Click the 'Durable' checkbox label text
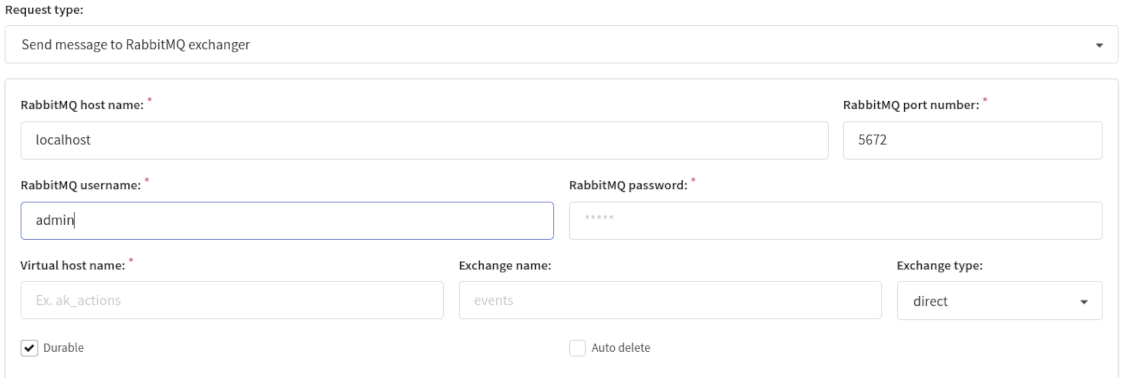The image size is (1127, 378). coord(63,348)
